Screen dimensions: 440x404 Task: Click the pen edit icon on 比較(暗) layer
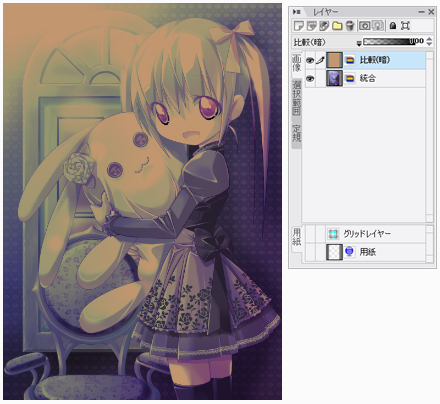point(320,60)
